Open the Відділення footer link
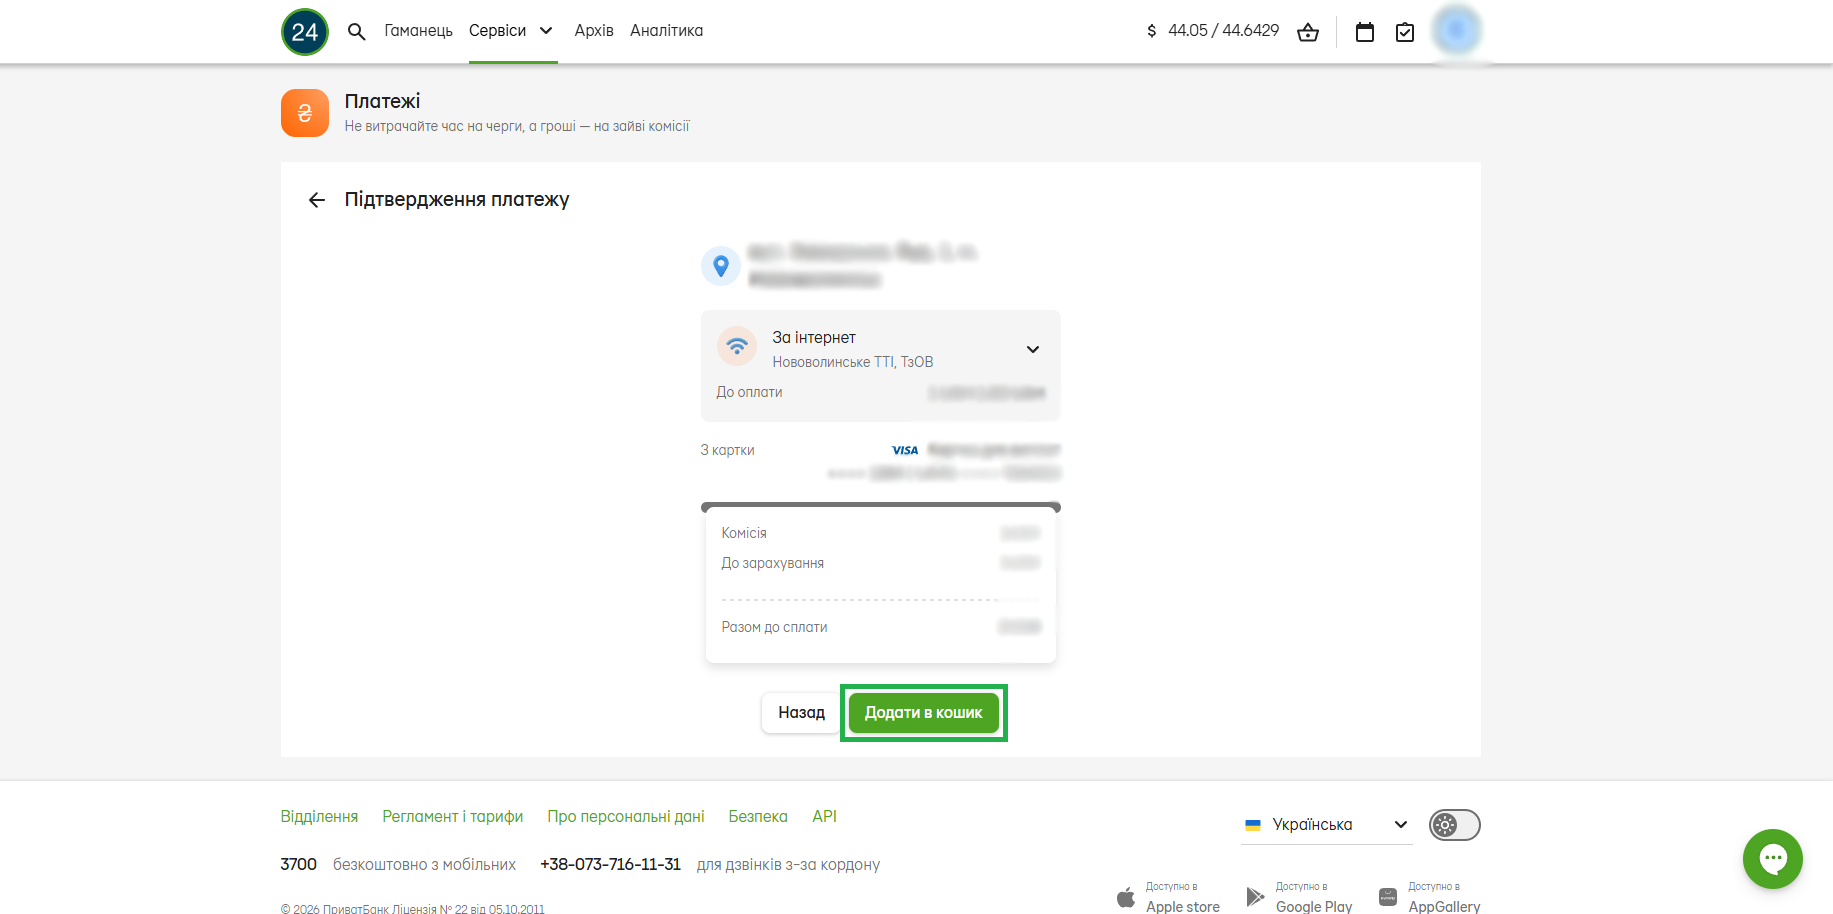 (319, 817)
